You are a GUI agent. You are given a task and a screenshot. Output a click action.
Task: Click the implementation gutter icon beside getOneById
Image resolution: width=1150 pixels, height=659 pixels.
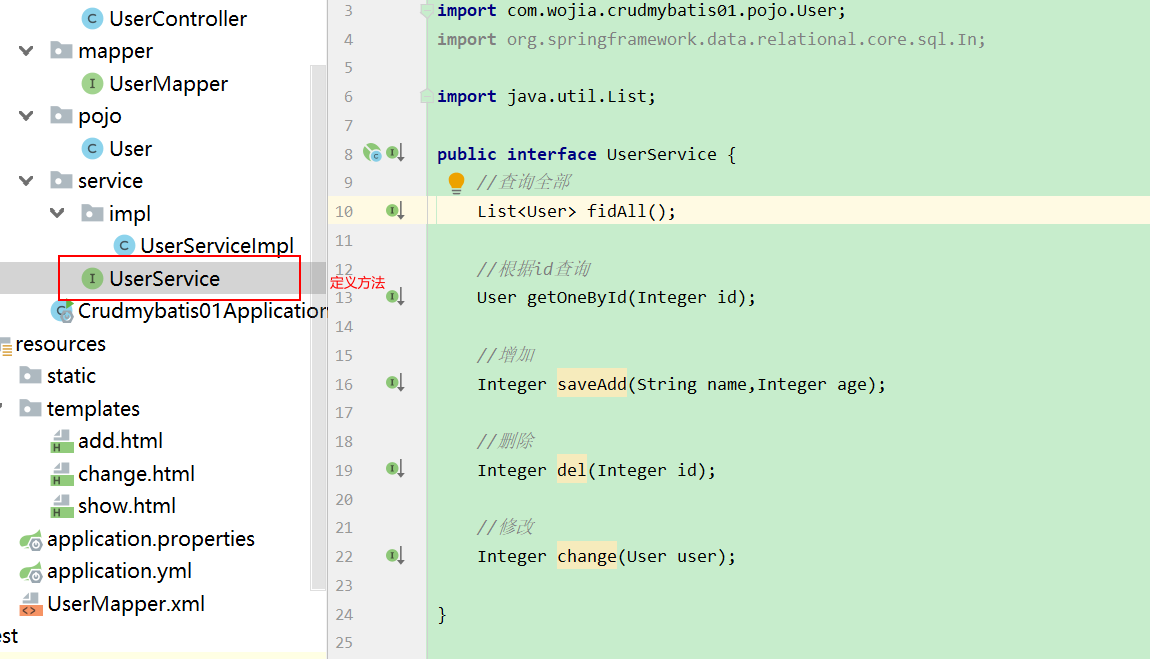click(x=395, y=297)
